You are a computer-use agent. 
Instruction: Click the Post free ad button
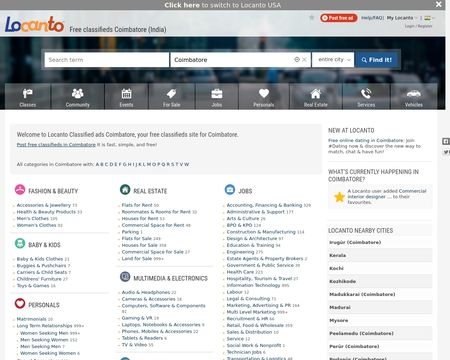point(339,18)
